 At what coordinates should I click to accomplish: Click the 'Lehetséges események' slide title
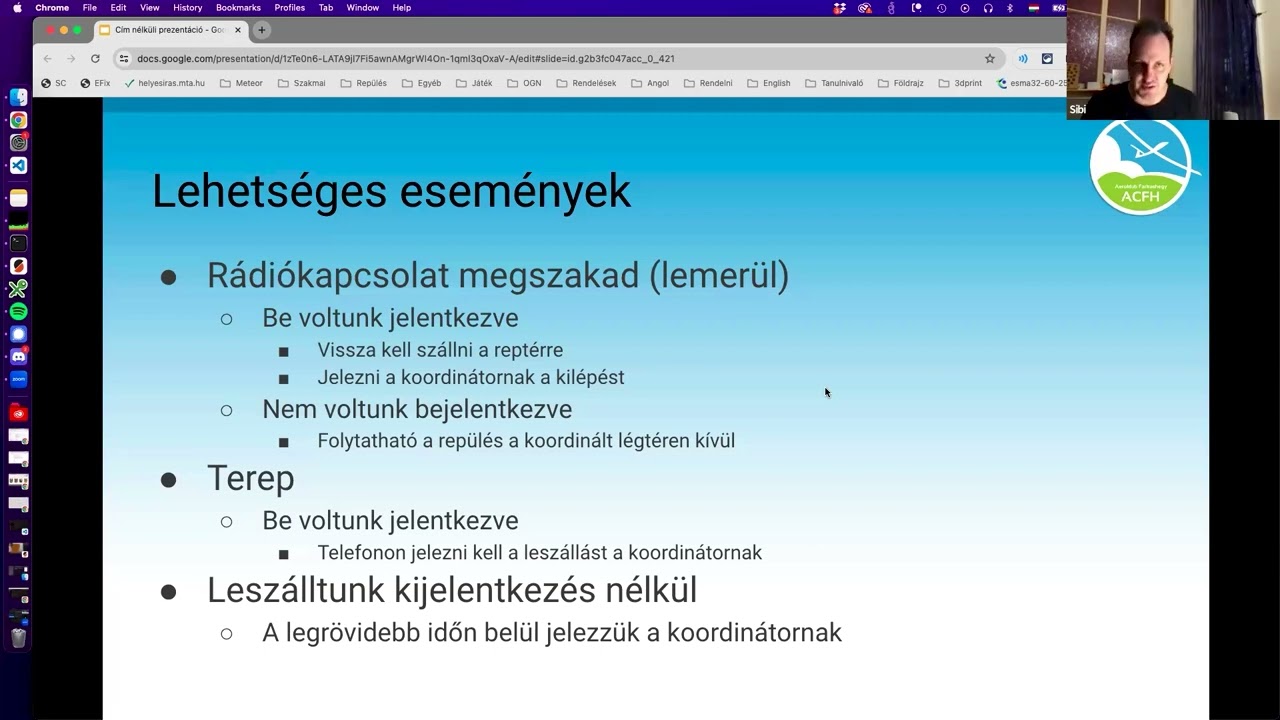[x=391, y=190]
